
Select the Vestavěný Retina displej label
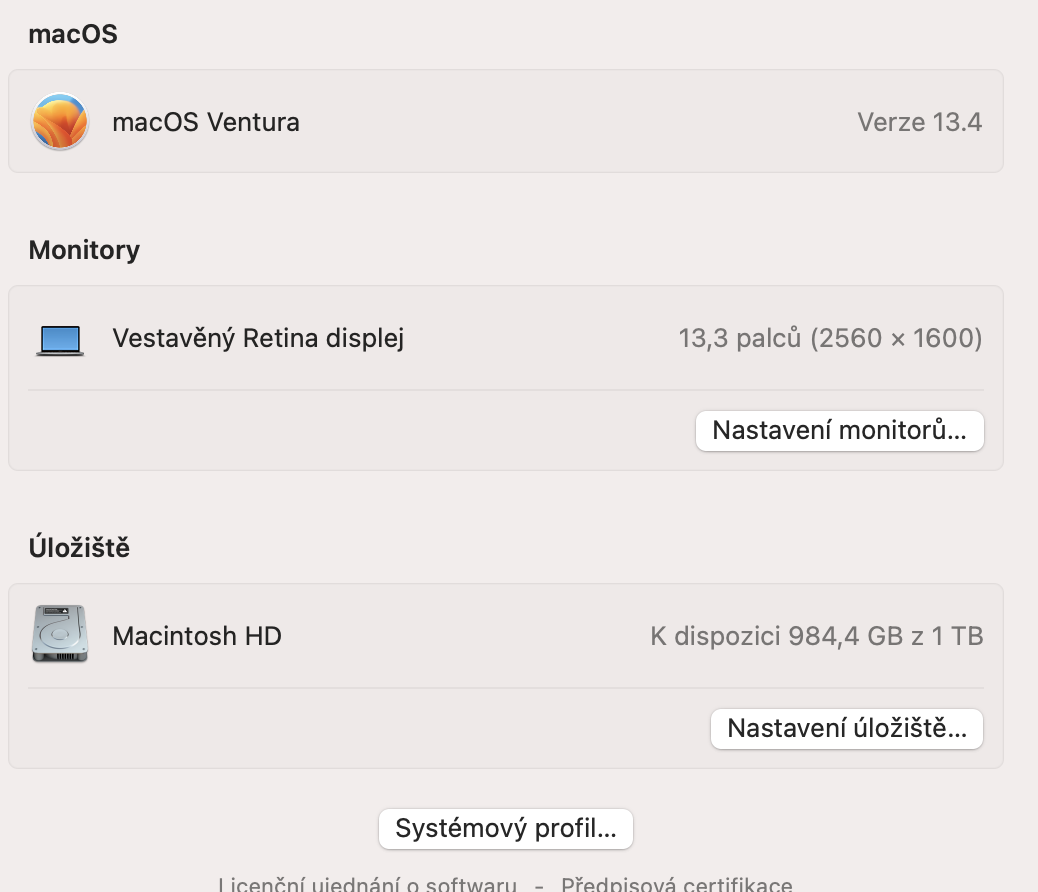(258, 338)
